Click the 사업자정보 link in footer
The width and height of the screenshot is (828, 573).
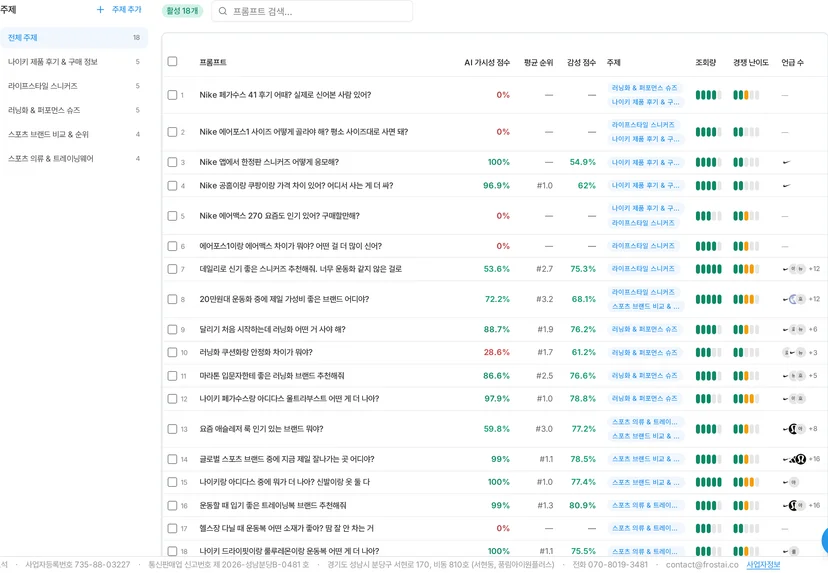pos(763,565)
